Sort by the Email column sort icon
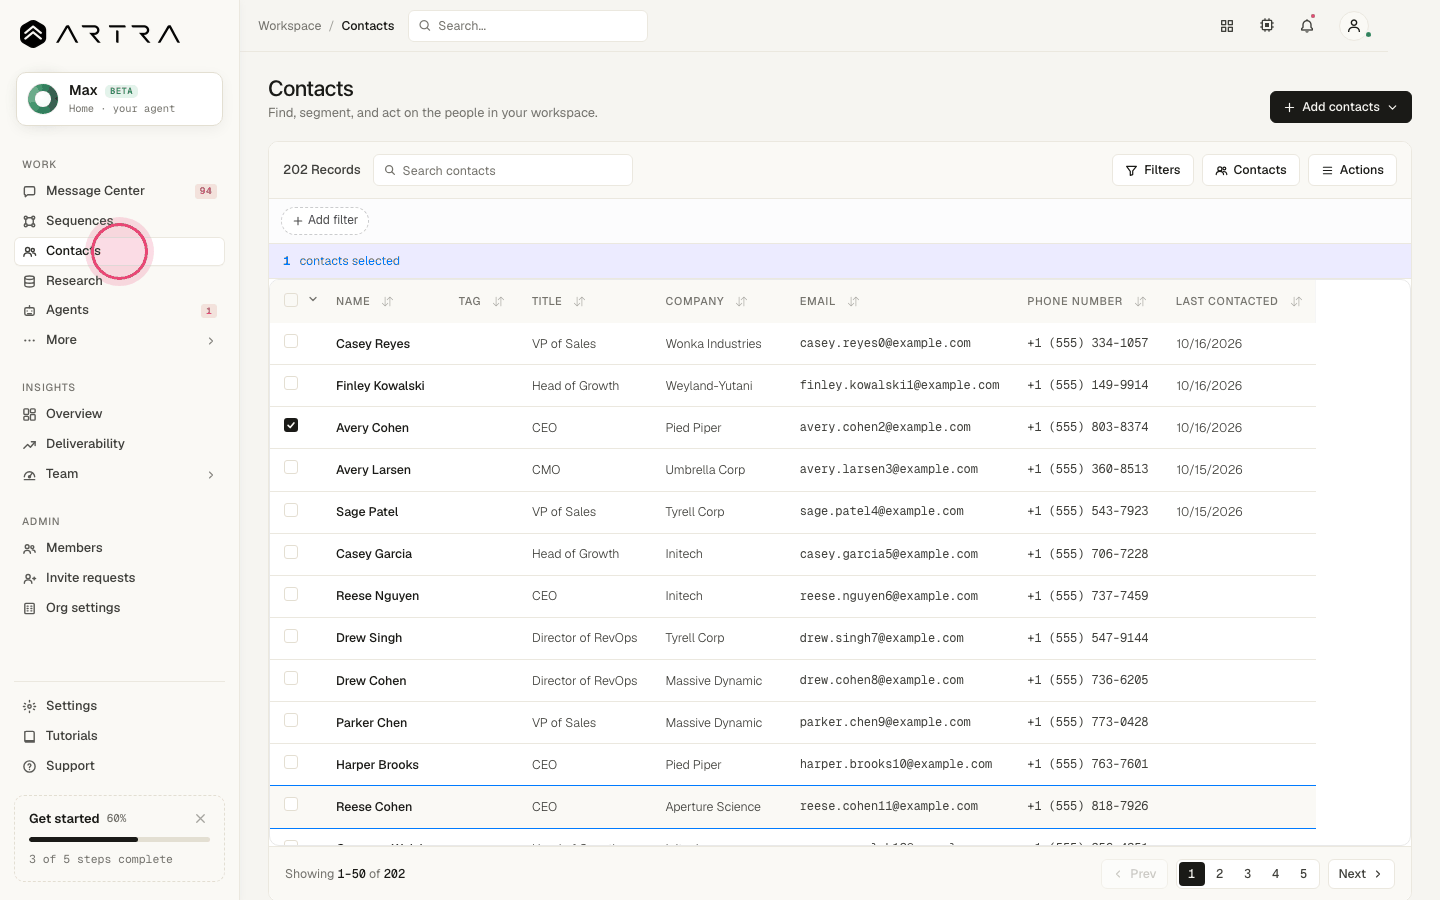The image size is (1440, 900). 853,302
